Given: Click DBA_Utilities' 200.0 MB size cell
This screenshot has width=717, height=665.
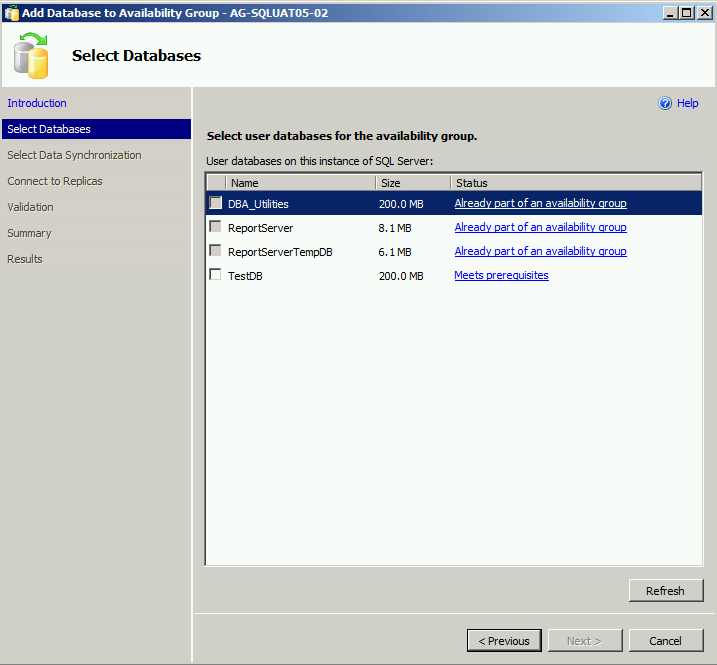Looking at the screenshot, I should point(401,204).
